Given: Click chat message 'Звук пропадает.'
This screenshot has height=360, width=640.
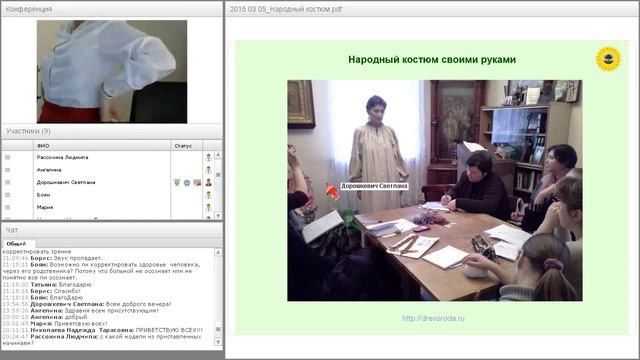Looking at the screenshot, I should (x=78, y=258).
